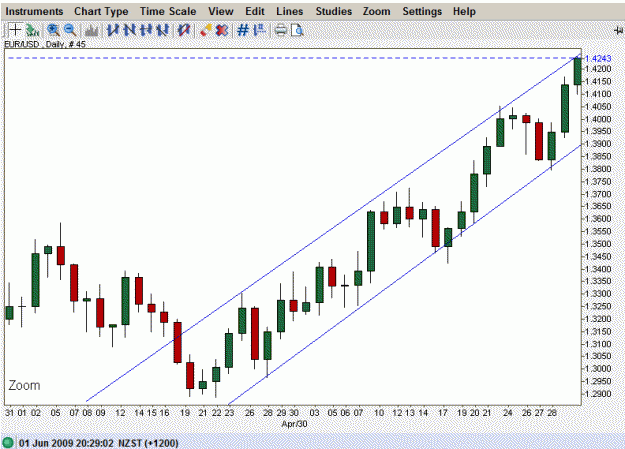This screenshot has width=625, height=449.
Task: Click the 1.4000 price axis label
Action: [598, 119]
